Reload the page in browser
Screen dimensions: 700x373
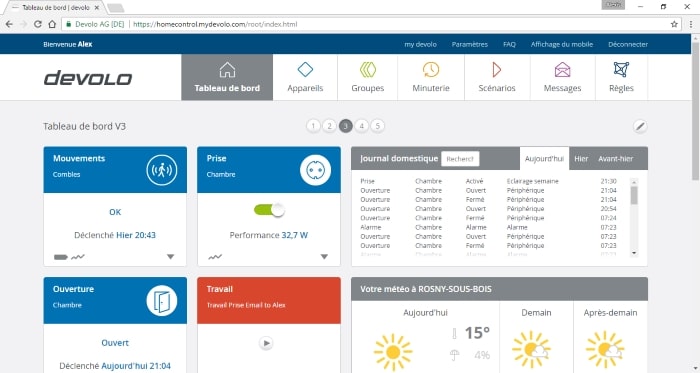pyautogui.click(x=38, y=24)
